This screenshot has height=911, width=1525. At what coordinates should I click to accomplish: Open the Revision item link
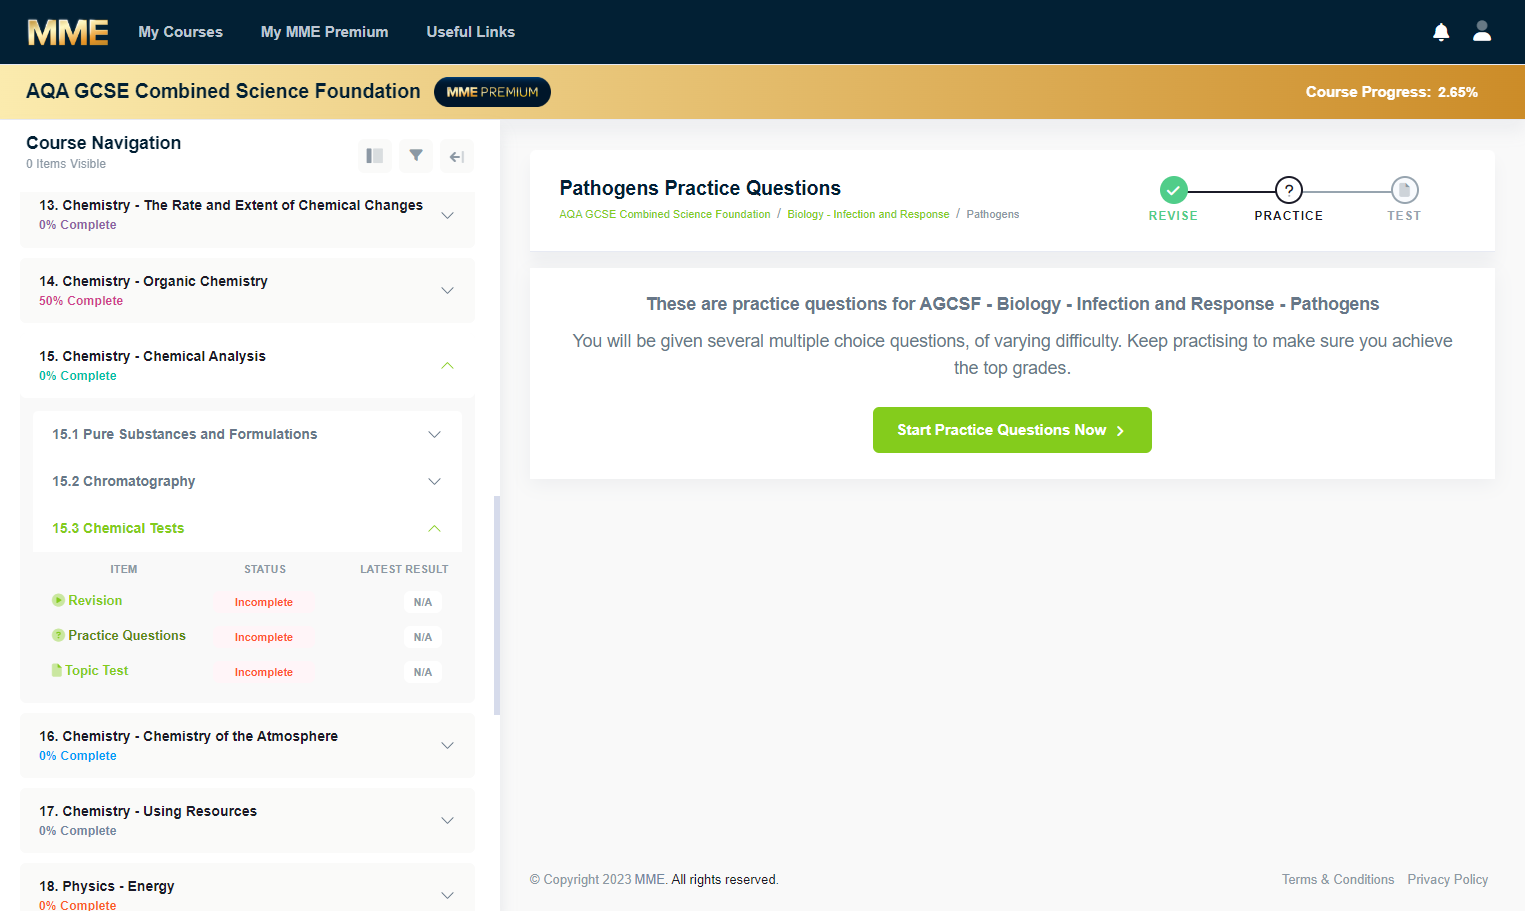[x=95, y=600]
